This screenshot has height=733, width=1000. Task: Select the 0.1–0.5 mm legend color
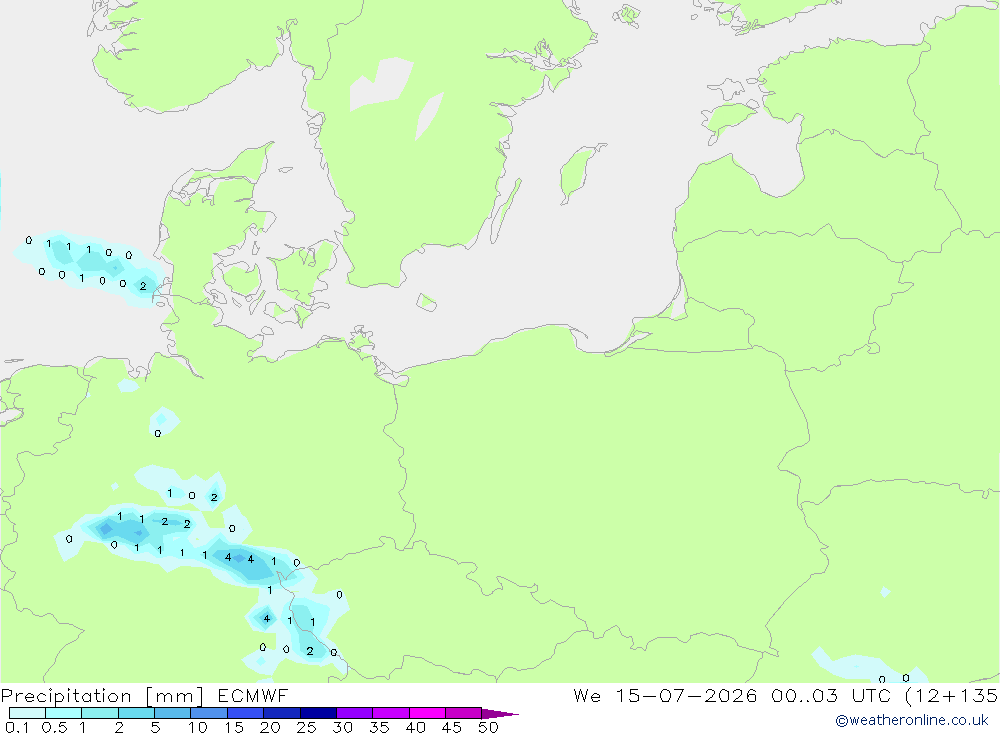(x=27, y=713)
